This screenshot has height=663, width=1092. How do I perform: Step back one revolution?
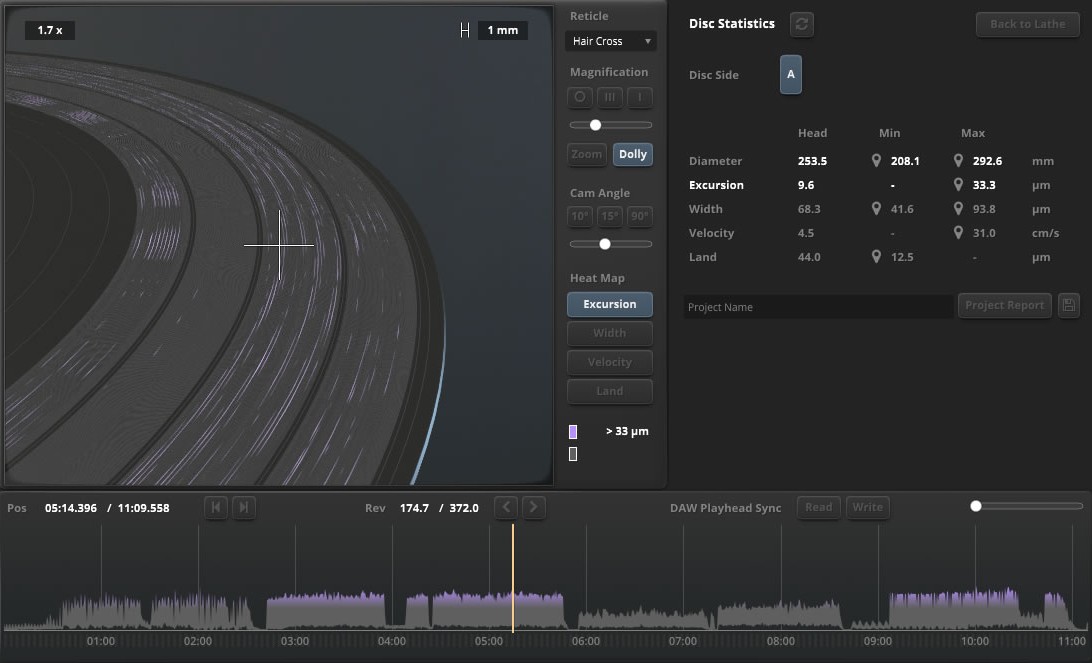pyautogui.click(x=506, y=507)
